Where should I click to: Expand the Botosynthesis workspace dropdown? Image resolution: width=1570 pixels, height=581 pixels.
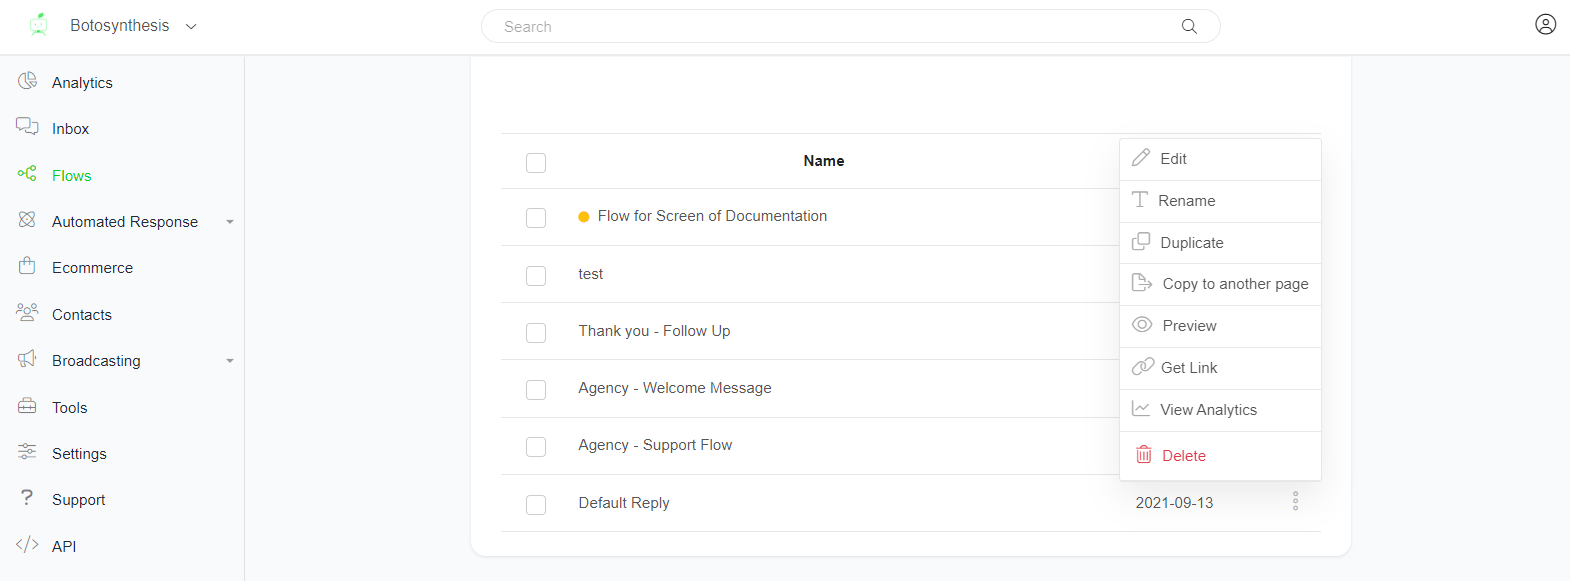point(191,26)
